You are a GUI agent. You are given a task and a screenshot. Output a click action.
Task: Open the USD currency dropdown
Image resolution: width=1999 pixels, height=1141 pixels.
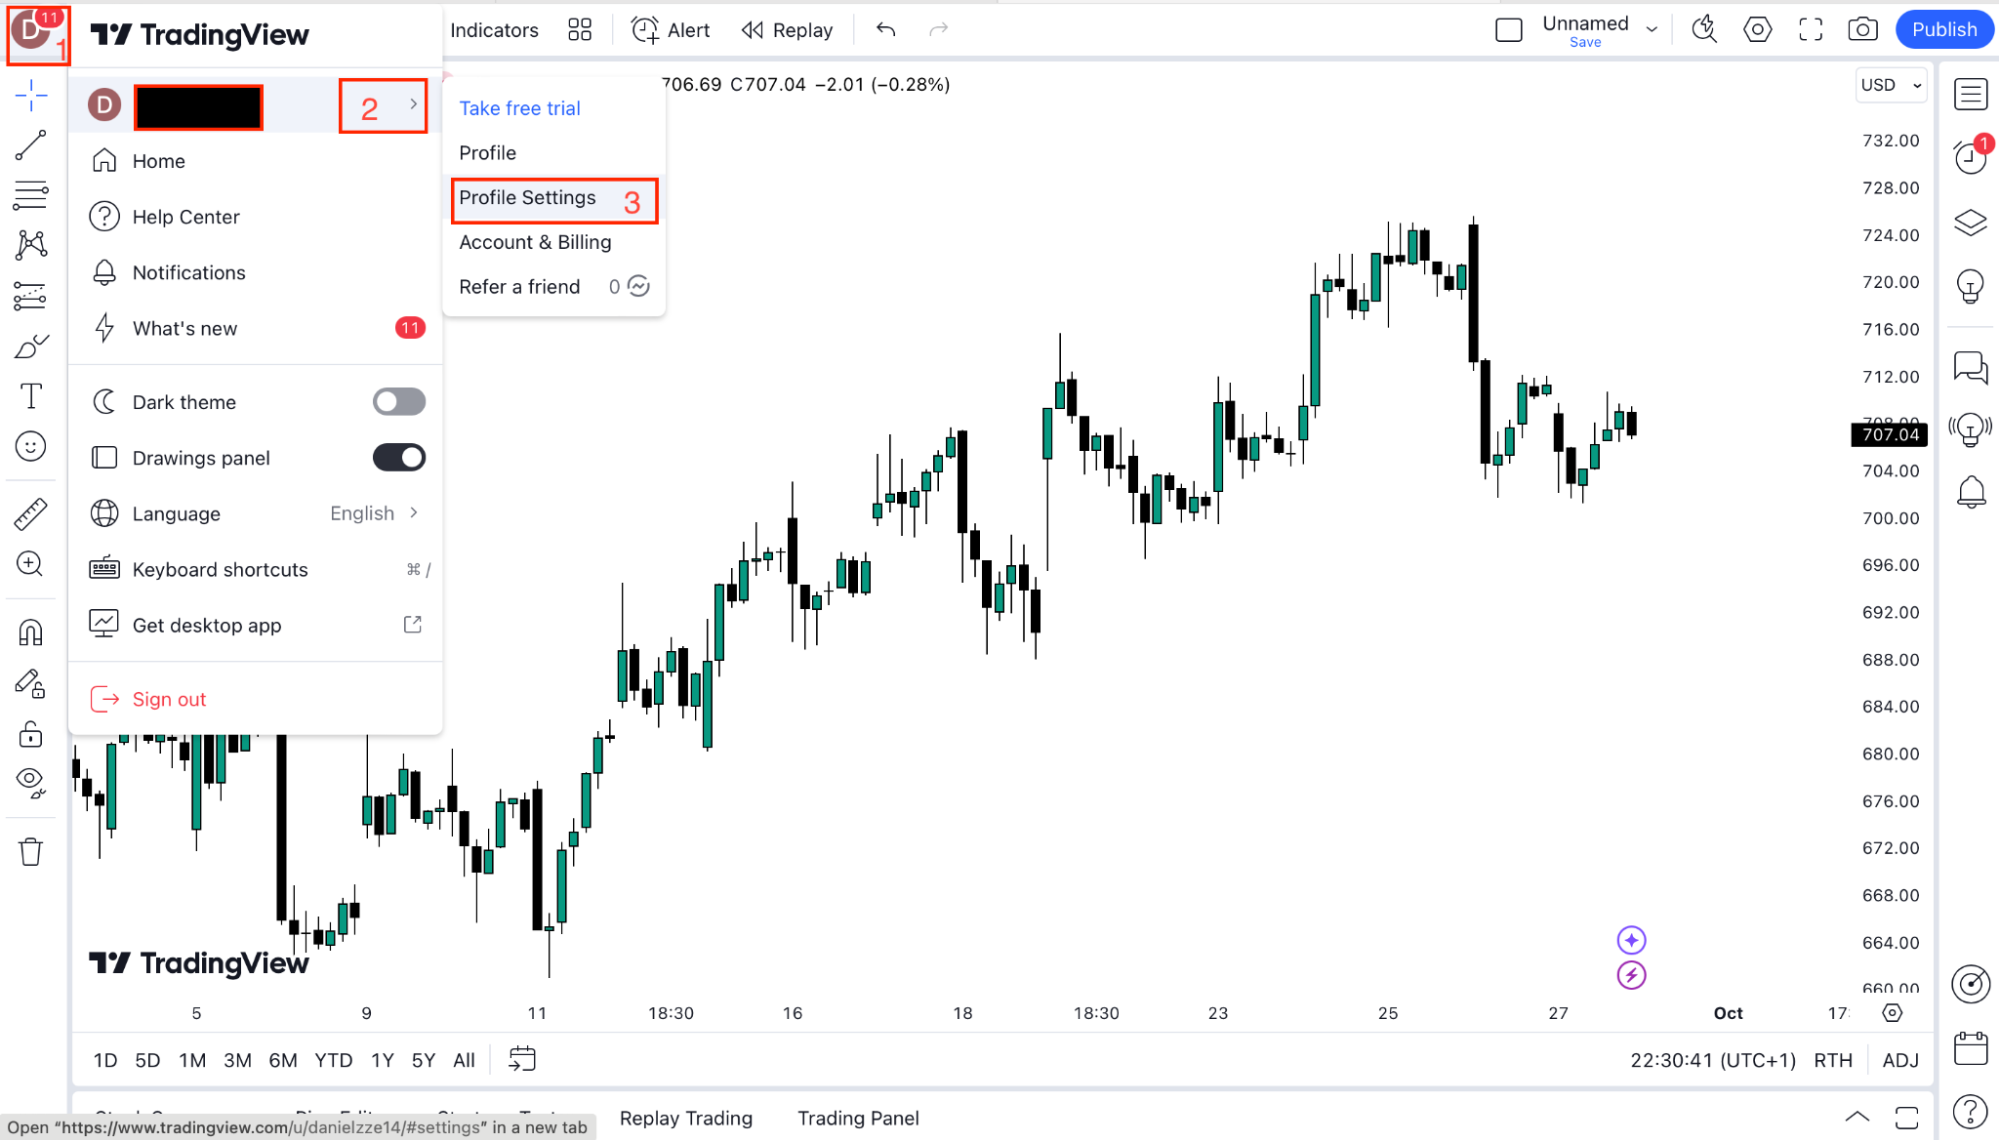pyautogui.click(x=1890, y=85)
